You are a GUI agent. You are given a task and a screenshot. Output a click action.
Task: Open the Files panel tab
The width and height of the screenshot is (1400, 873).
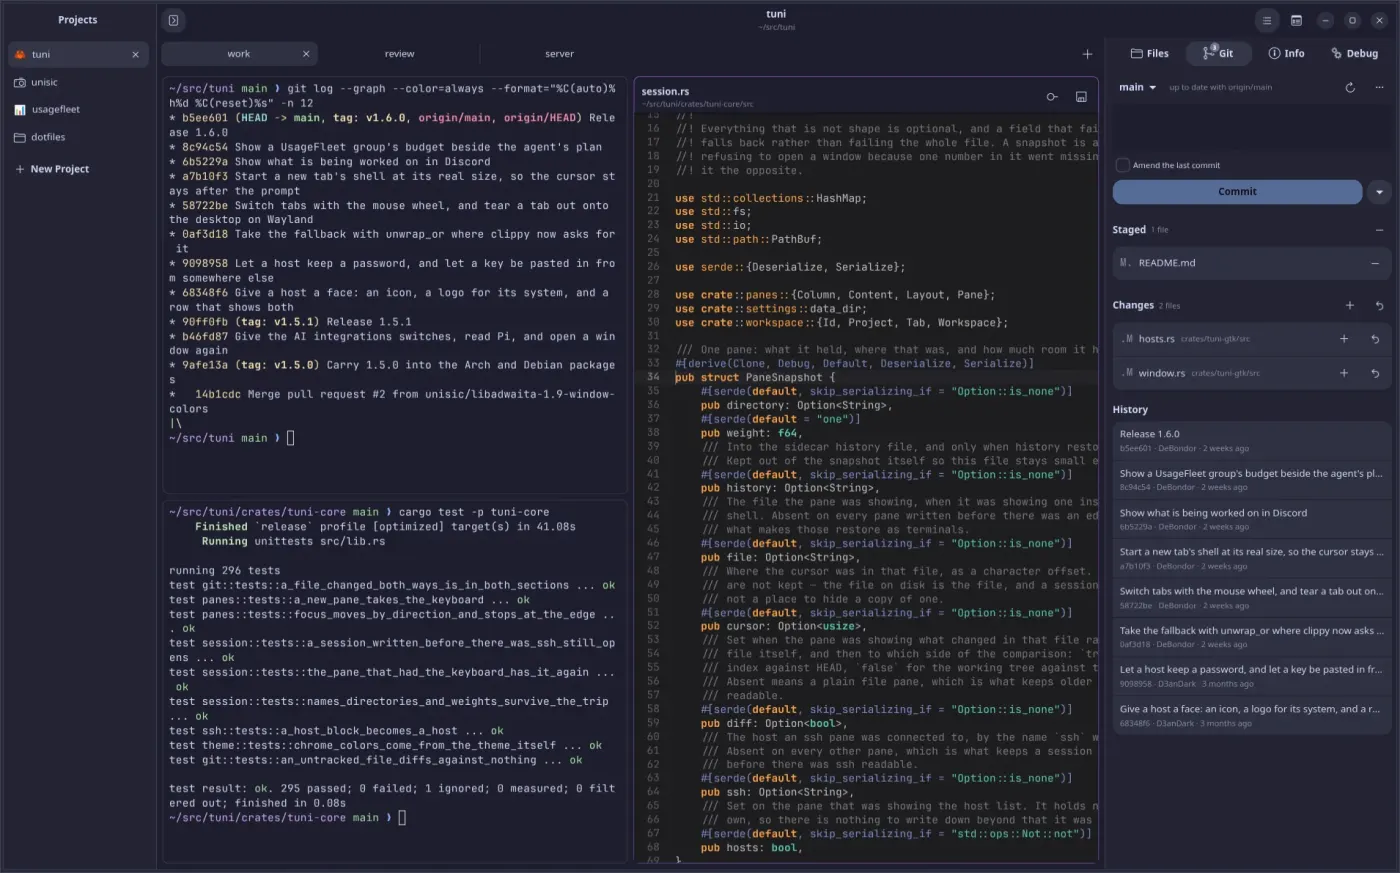click(1149, 54)
